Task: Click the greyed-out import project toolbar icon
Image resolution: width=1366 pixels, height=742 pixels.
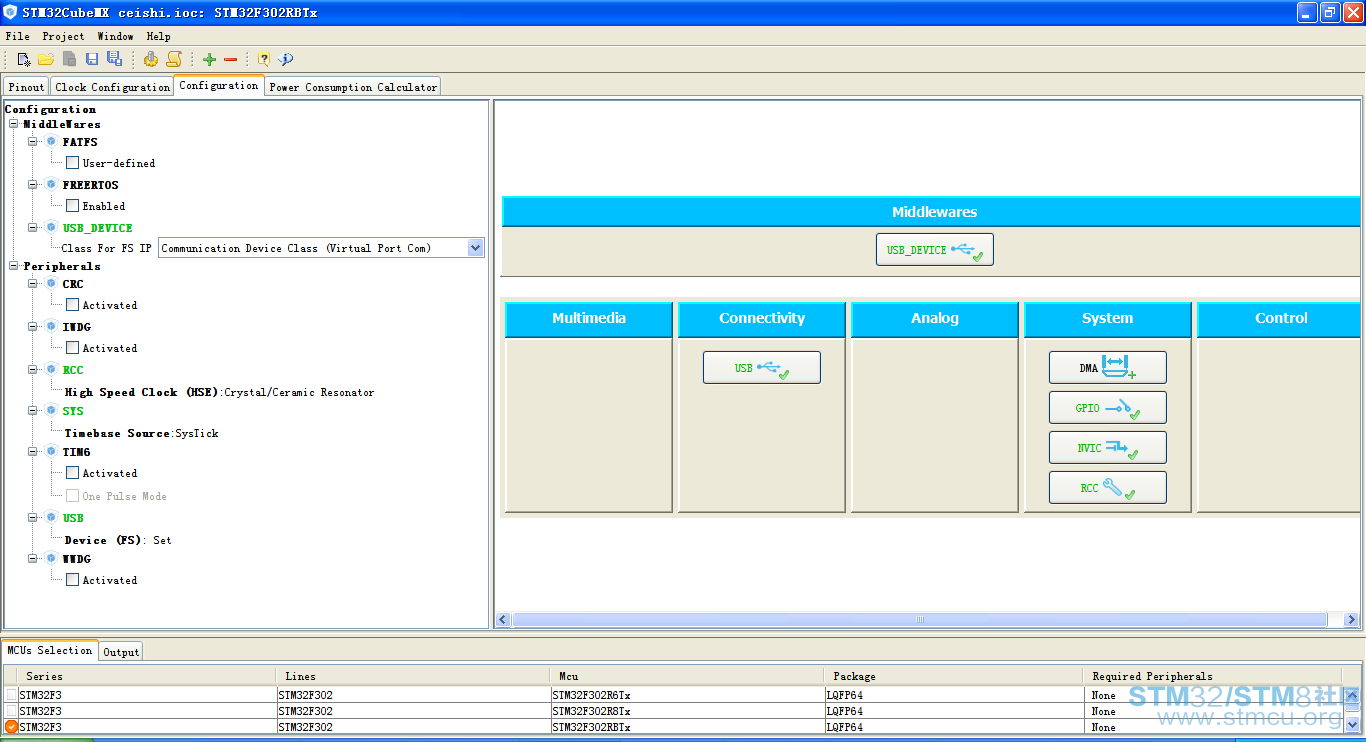Action: point(69,59)
